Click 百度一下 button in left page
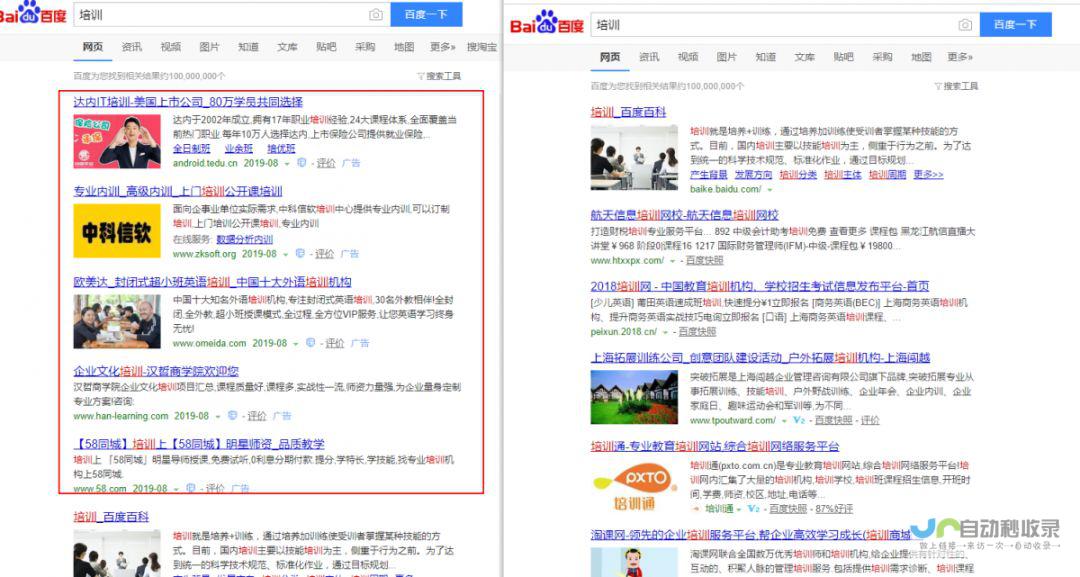Viewport: 1080px width, 577px height. [x=426, y=14]
